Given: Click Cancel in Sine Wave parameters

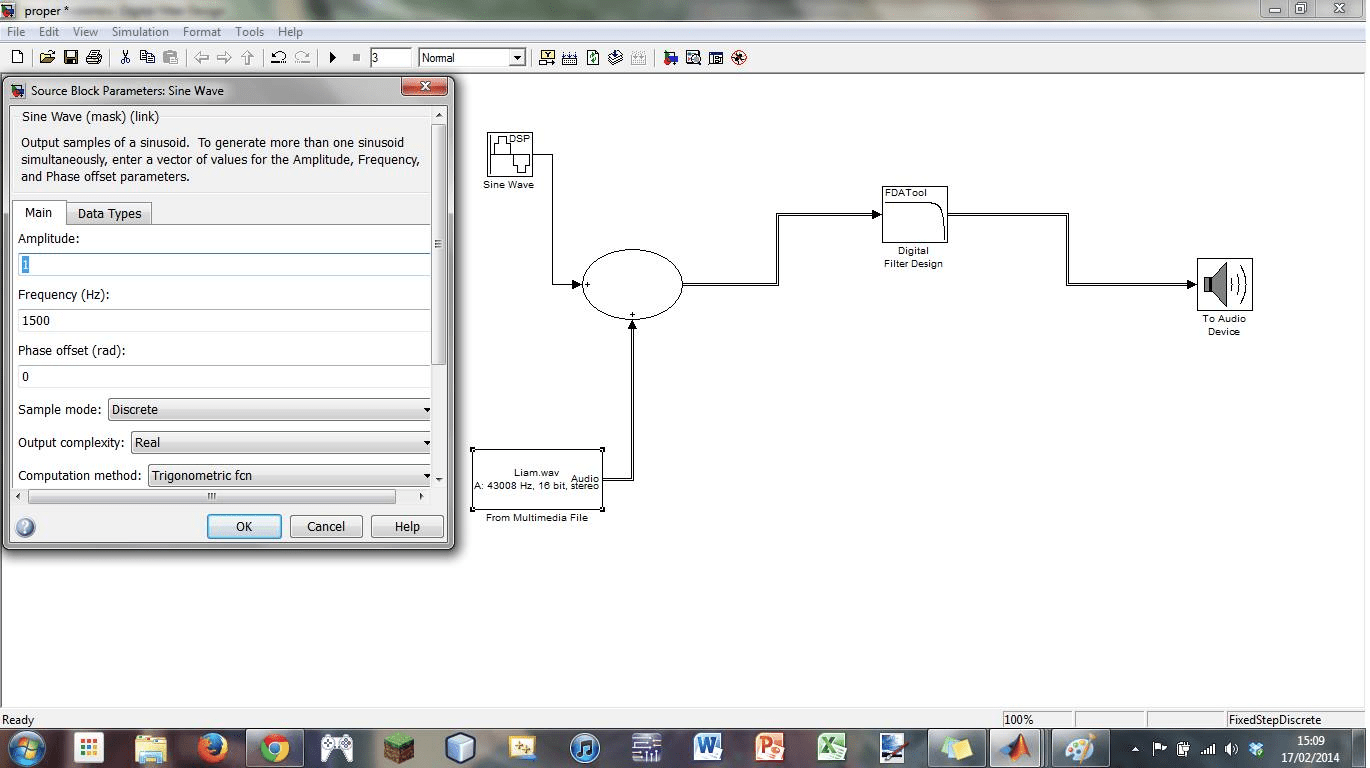Looking at the screenshot, I should [326, 526].
